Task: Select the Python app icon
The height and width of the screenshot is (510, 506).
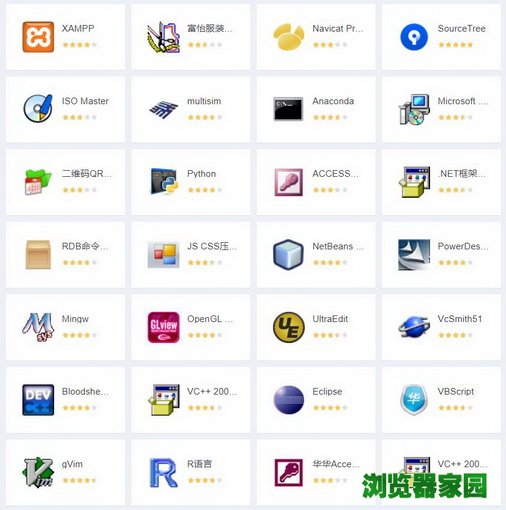Action: 163,181
